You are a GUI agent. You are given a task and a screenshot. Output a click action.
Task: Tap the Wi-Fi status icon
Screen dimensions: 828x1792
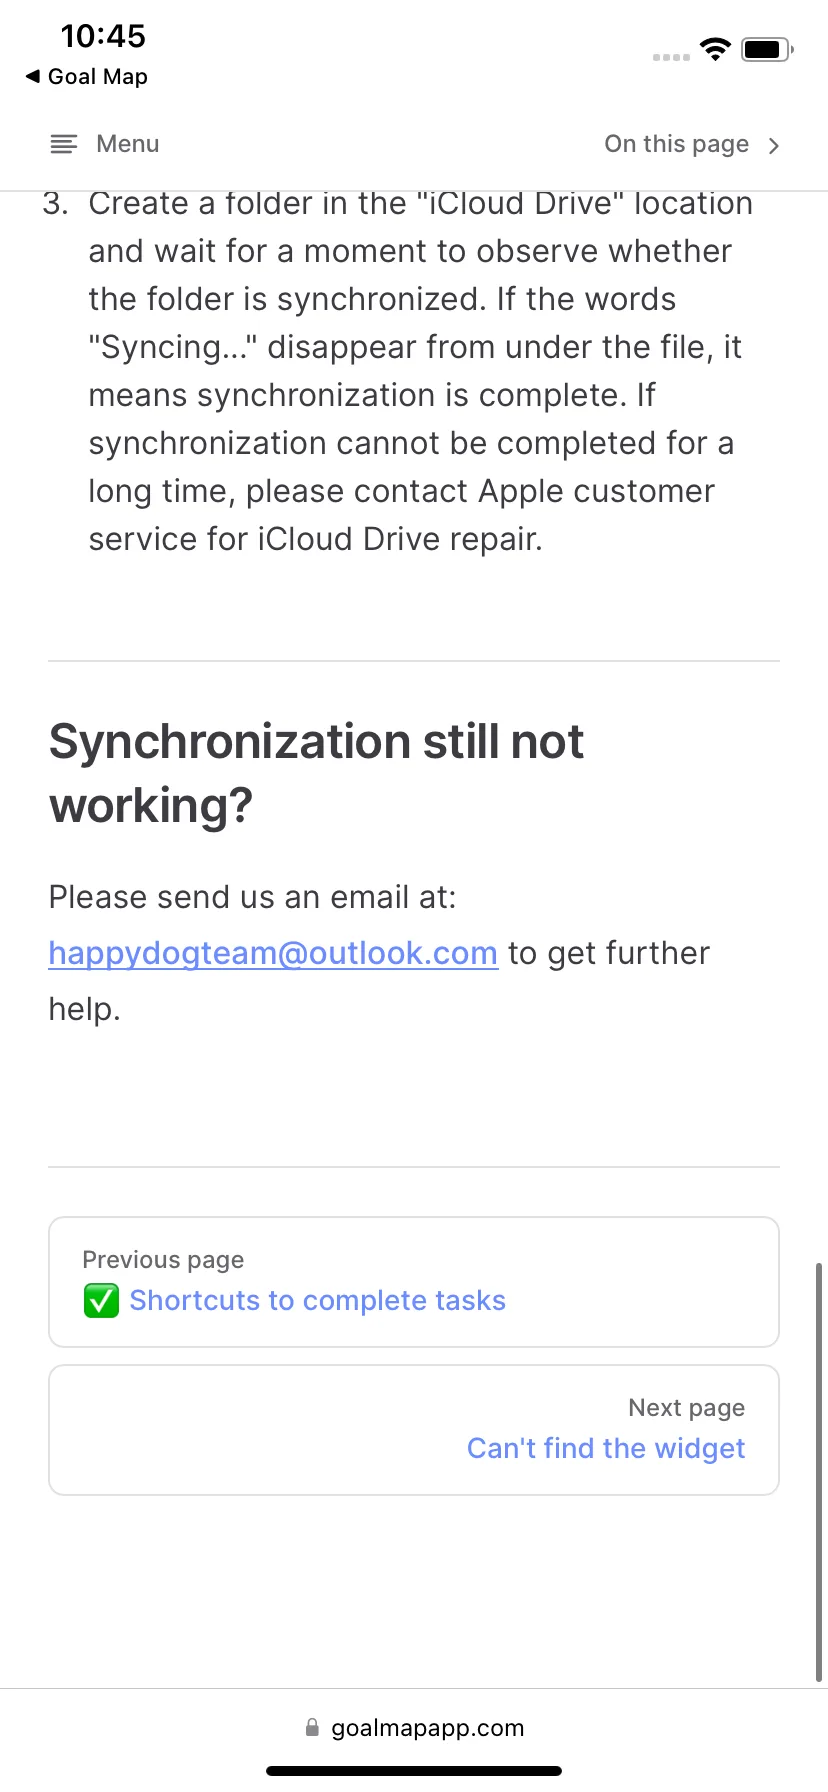click(x=715, y=49)
